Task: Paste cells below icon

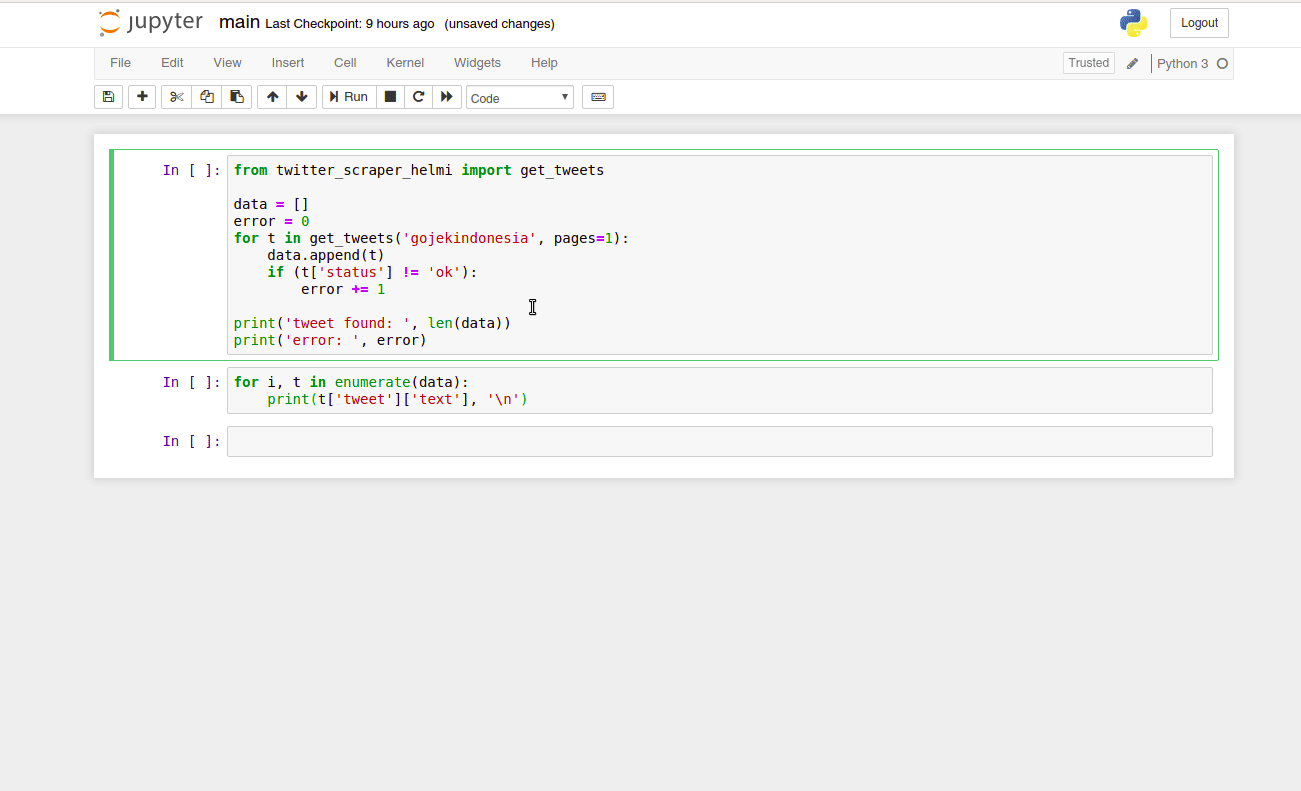Action: pos(236,97)
